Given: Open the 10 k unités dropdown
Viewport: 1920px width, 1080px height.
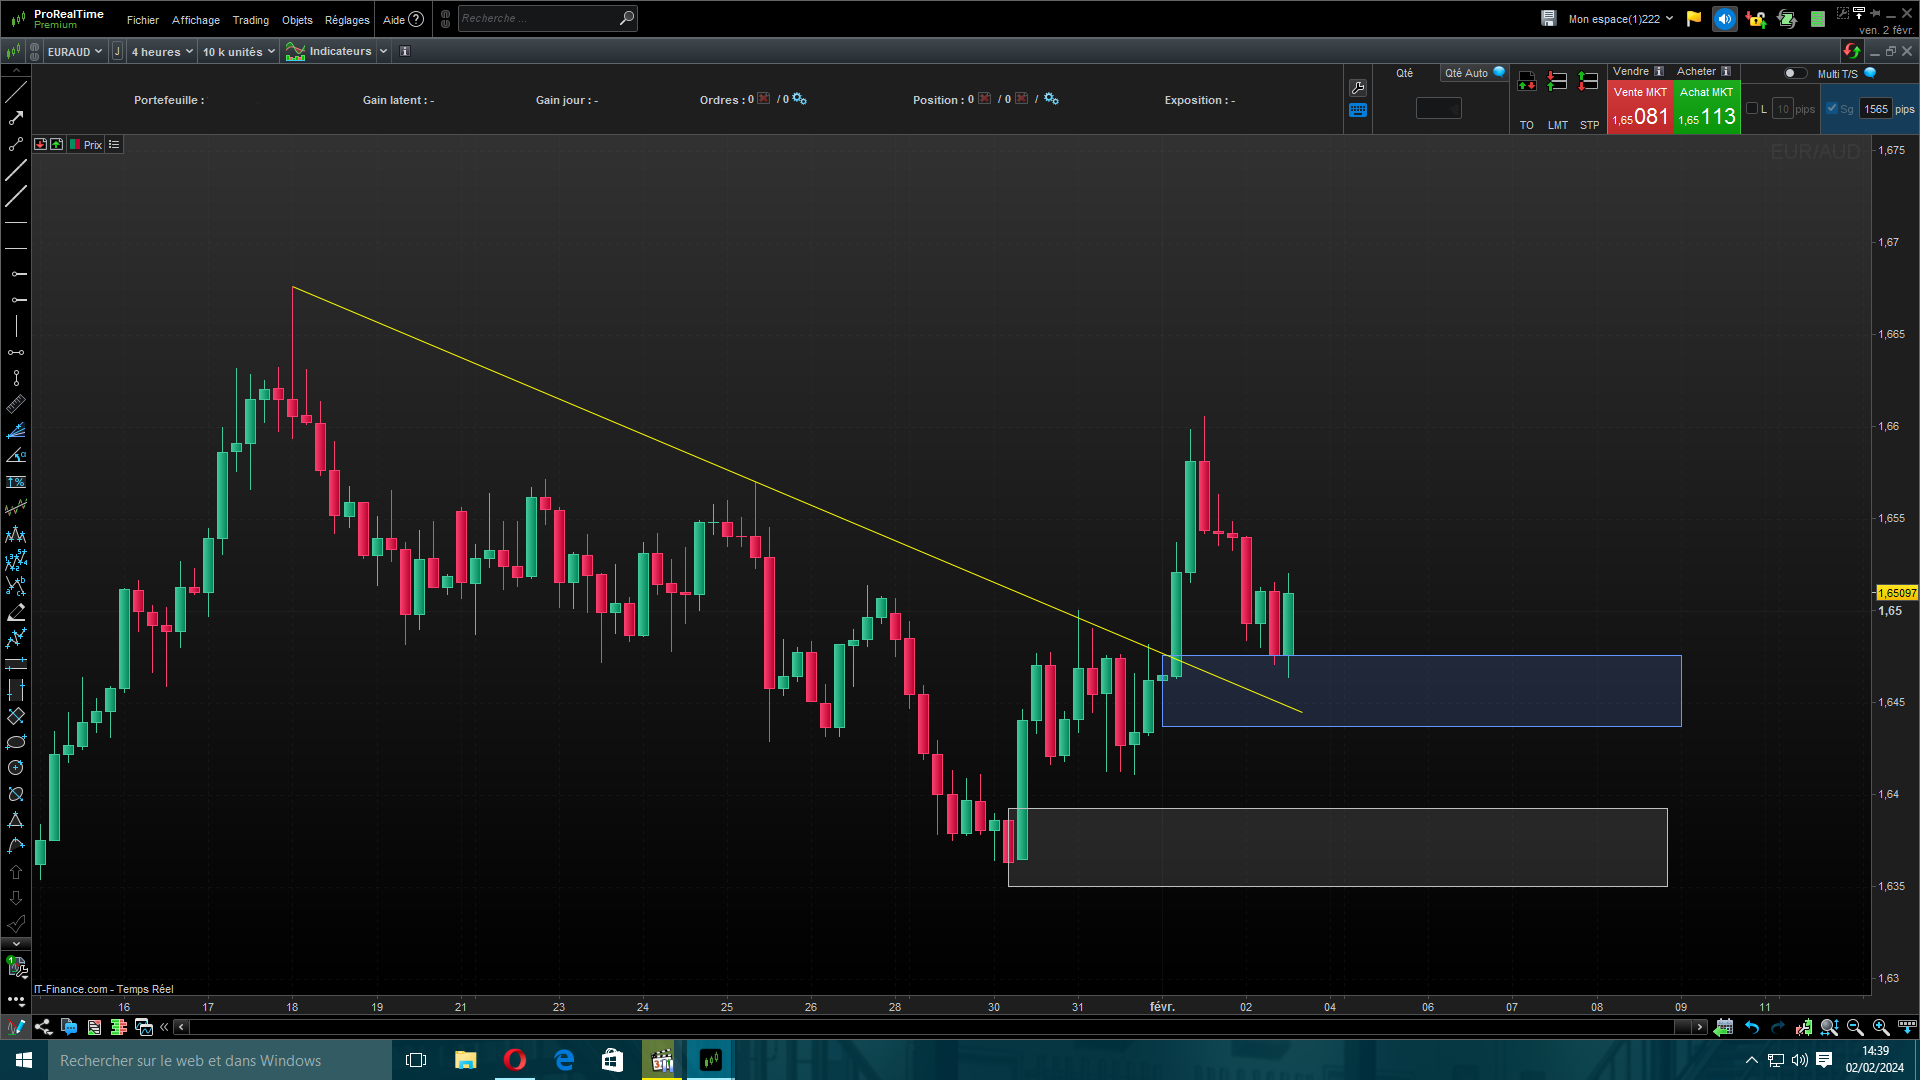Looking at the screenshot, I should point(238,52).
